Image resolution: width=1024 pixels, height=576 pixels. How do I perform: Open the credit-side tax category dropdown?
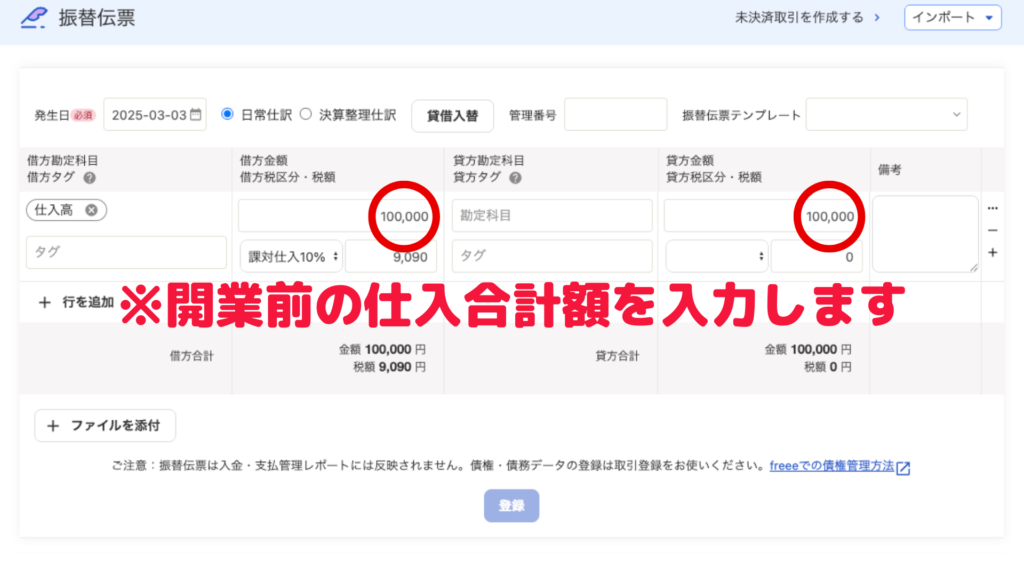click(715, 256)
